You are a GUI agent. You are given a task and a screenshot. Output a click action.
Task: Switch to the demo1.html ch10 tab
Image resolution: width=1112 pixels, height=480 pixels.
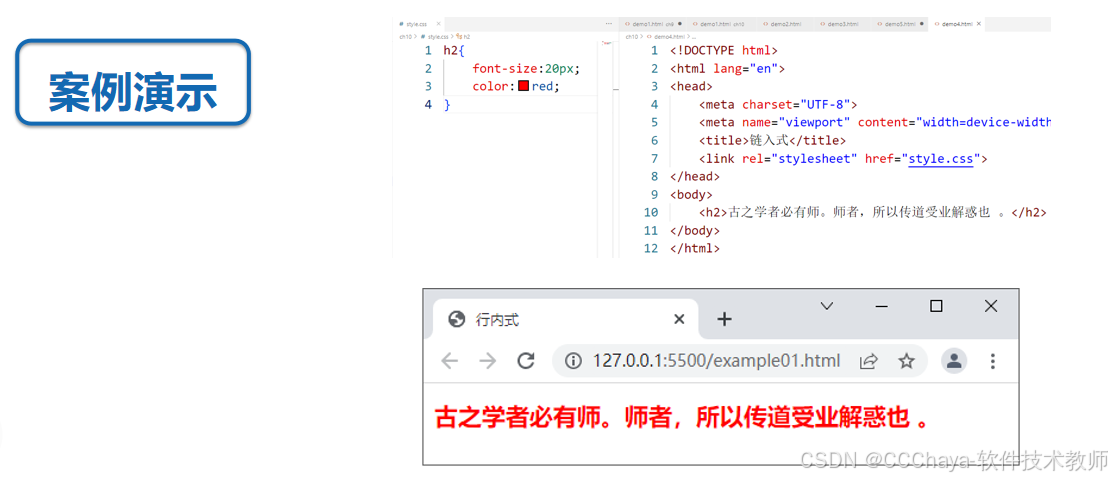(721, 24)
